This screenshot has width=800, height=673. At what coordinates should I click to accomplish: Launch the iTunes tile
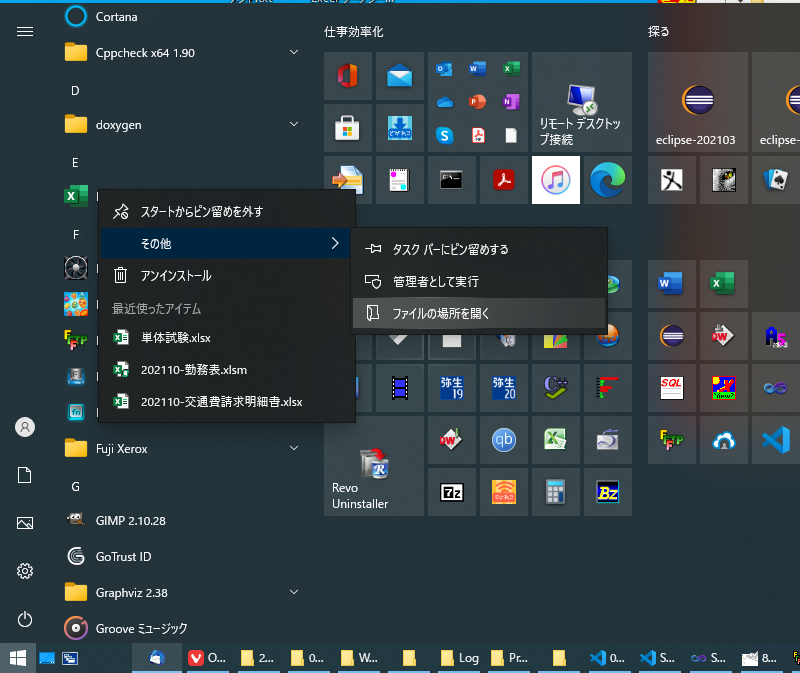click(556, 180)
